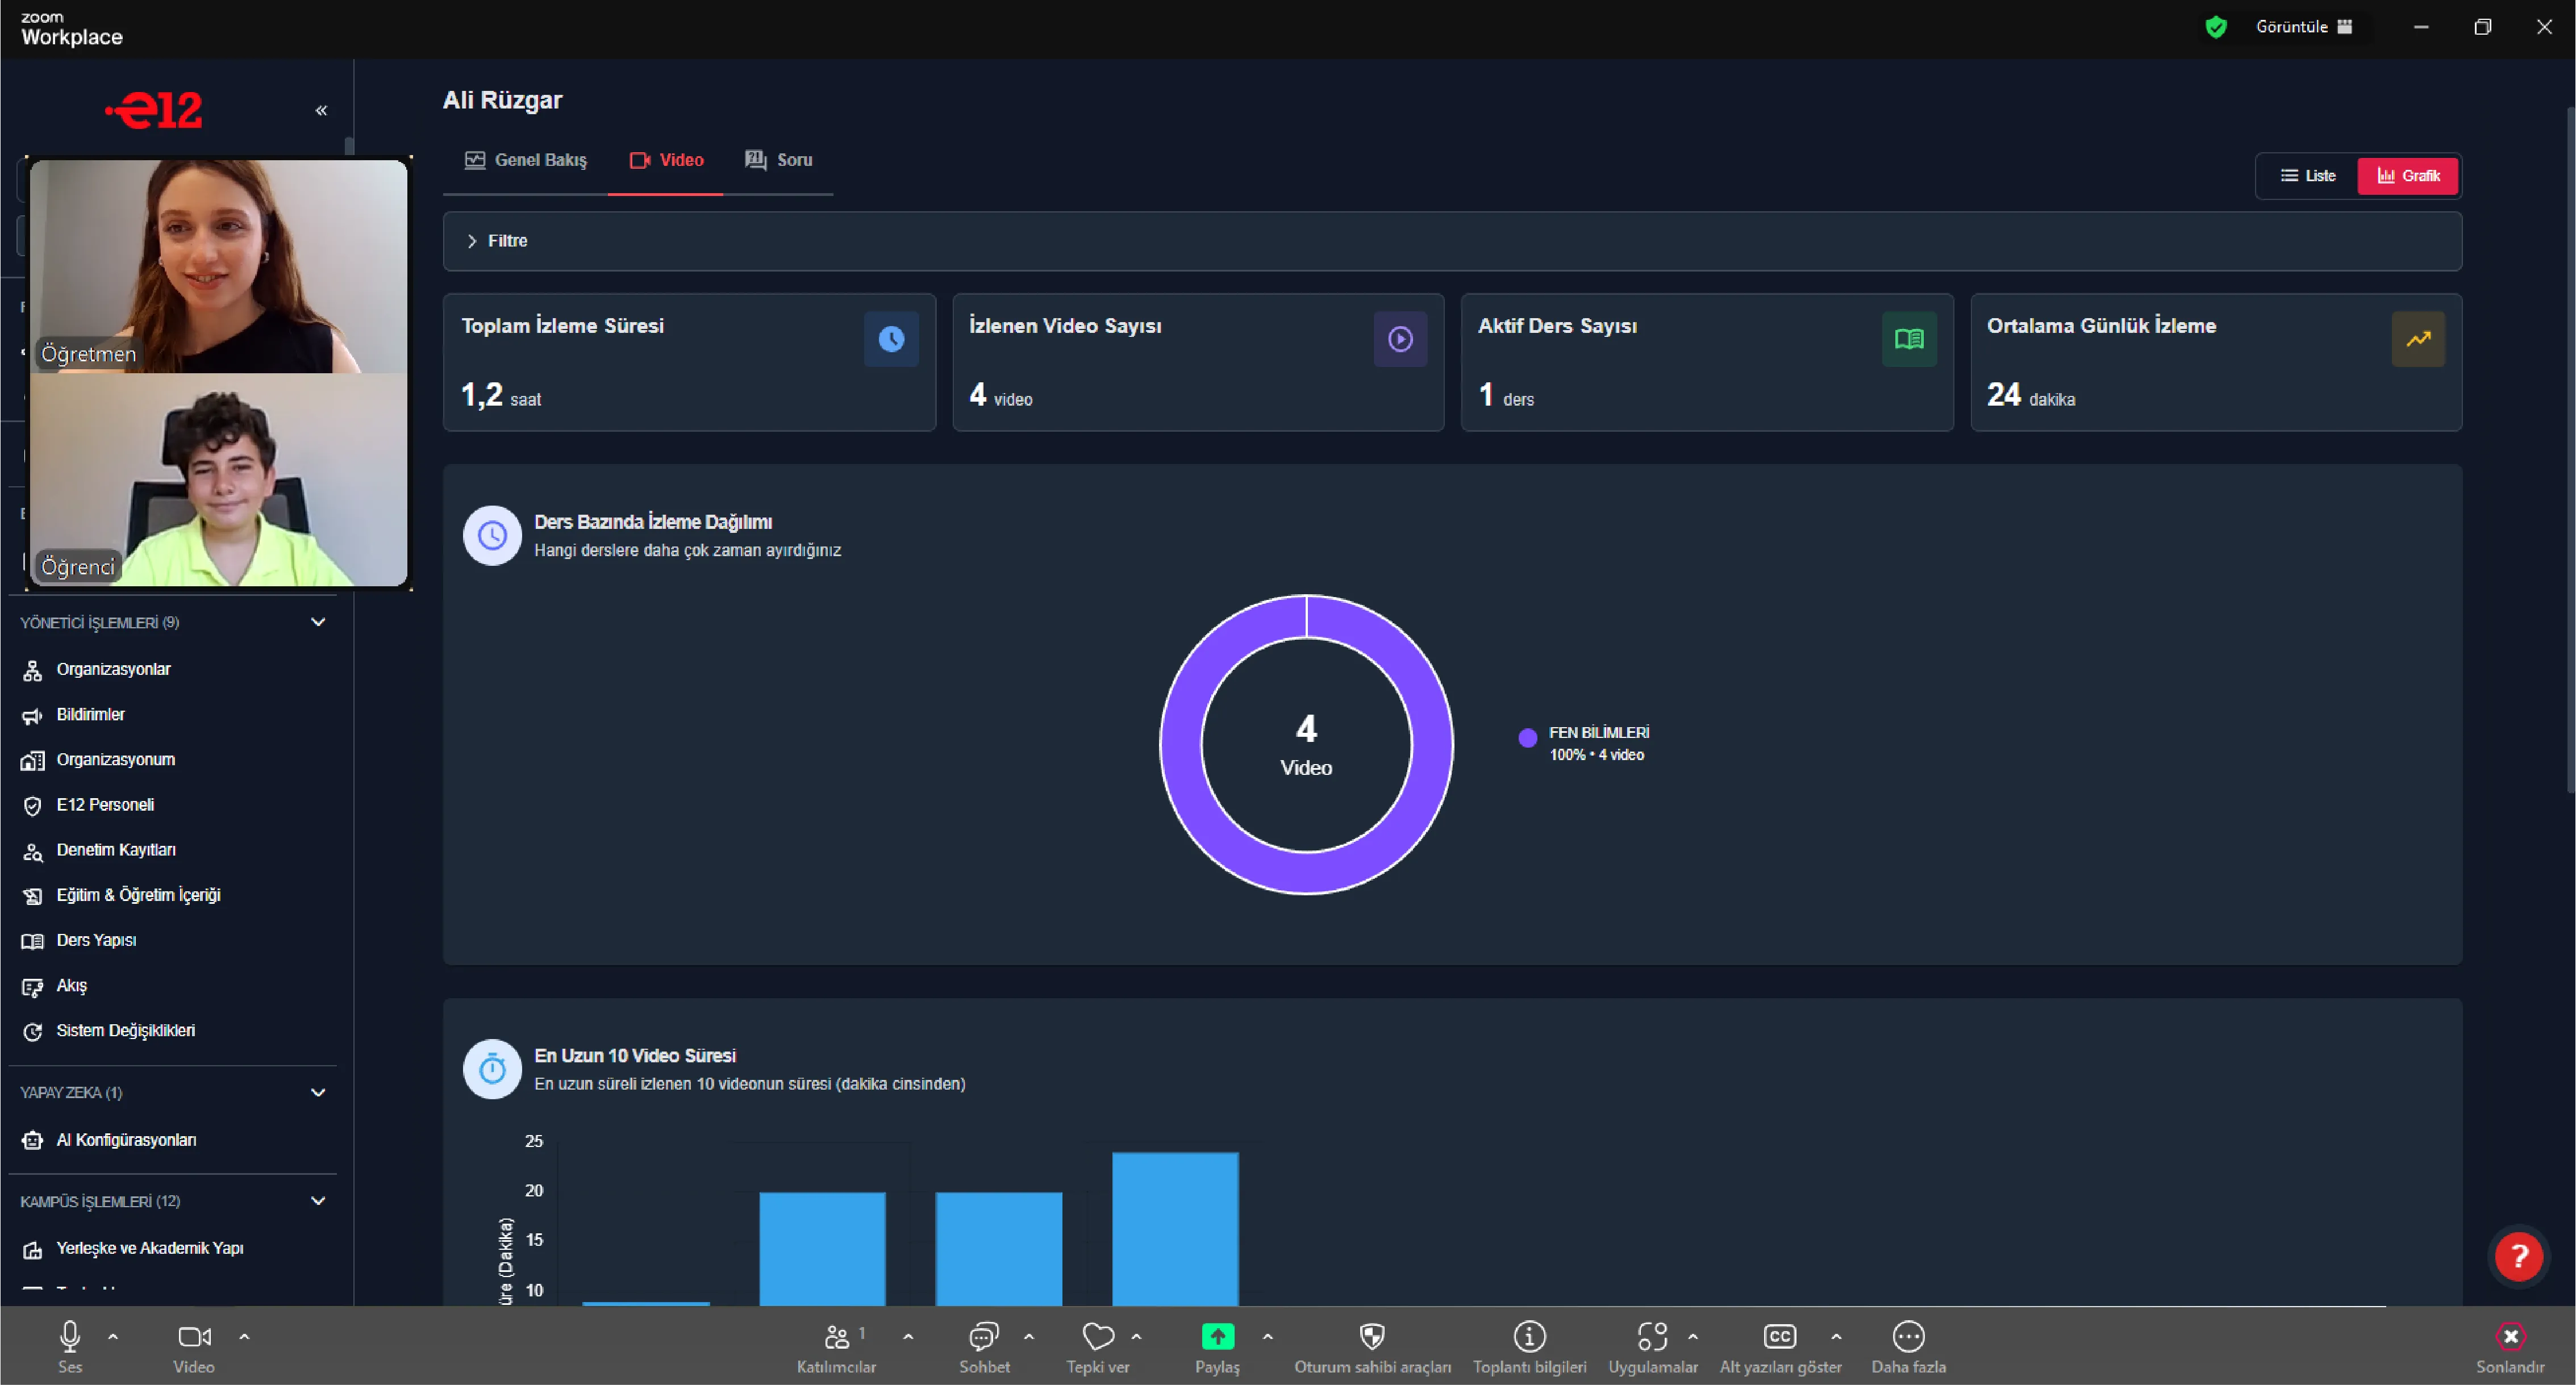Toggle Alt yazıları göster captions
Image resolution: width=2576 pixels, height=1385 pixels.
click(x=1779, y=1336)
